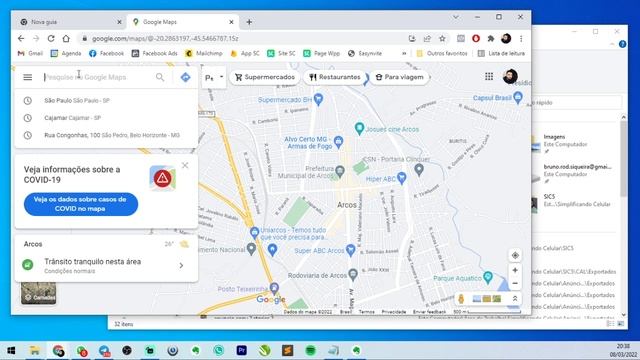Reload the current page

51,38
